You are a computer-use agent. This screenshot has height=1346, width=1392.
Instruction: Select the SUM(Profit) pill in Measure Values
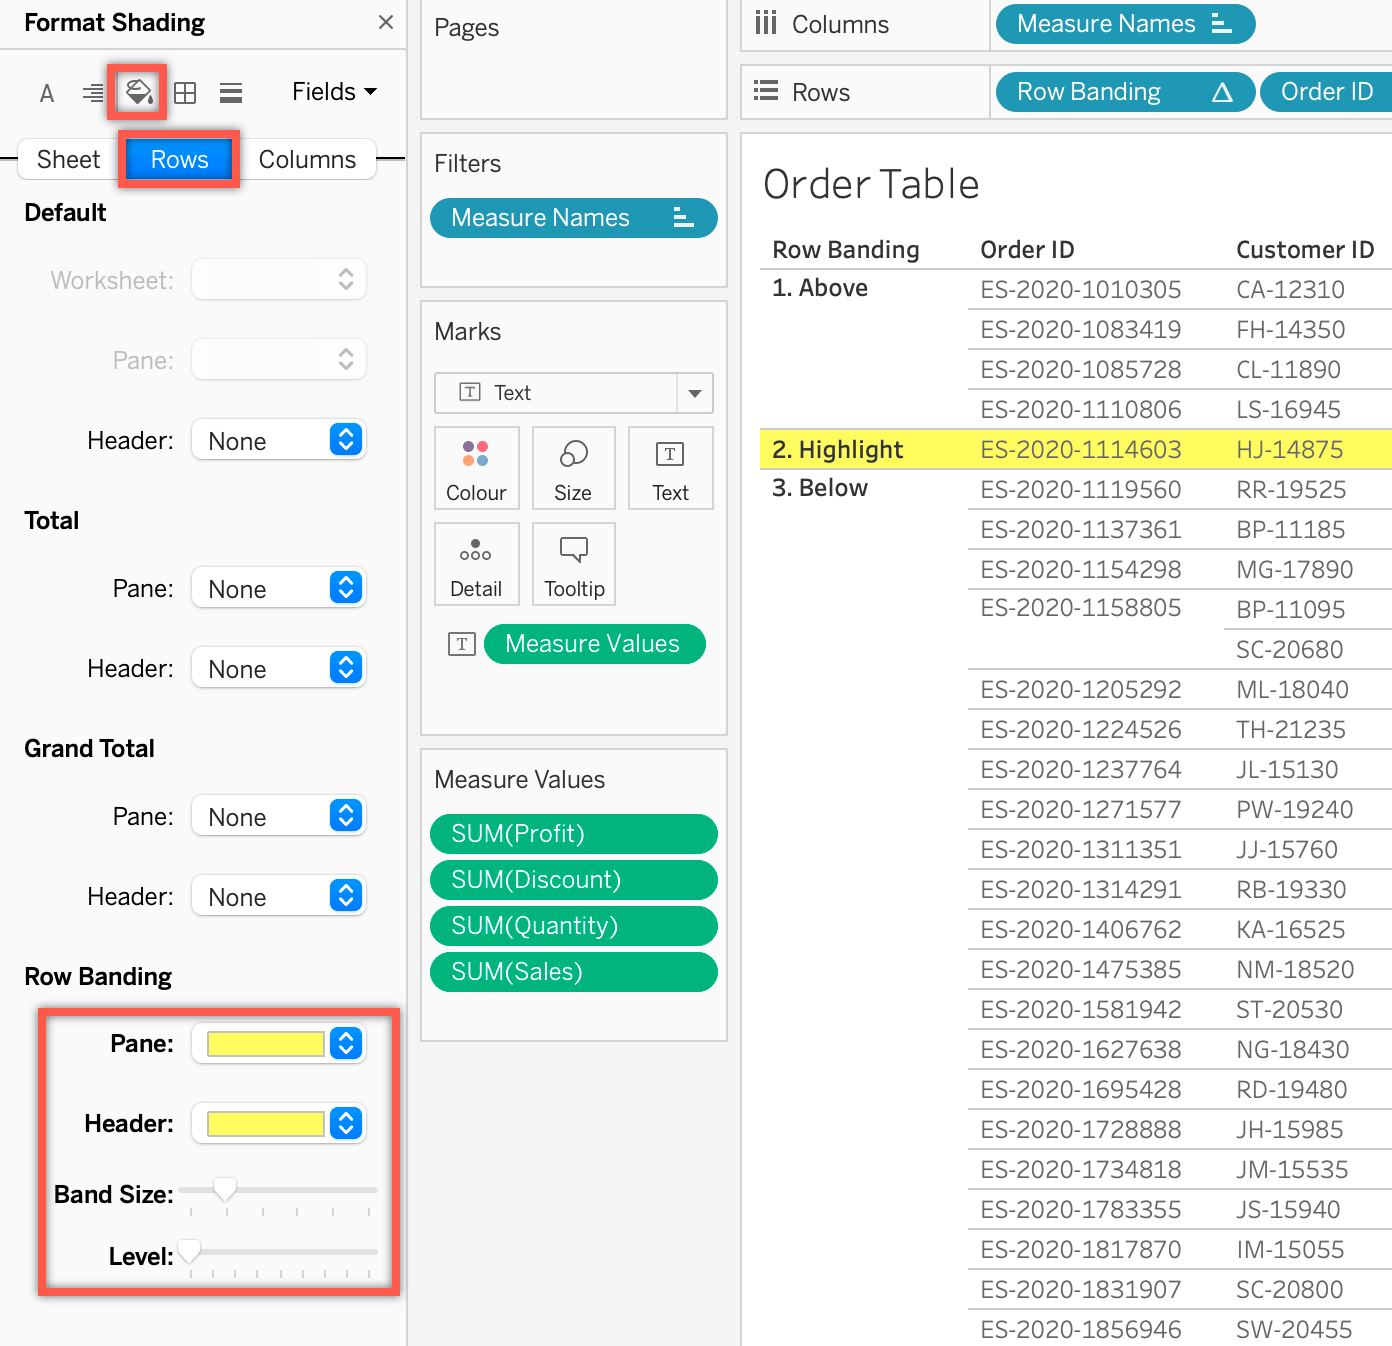click(x=573, y=833)
